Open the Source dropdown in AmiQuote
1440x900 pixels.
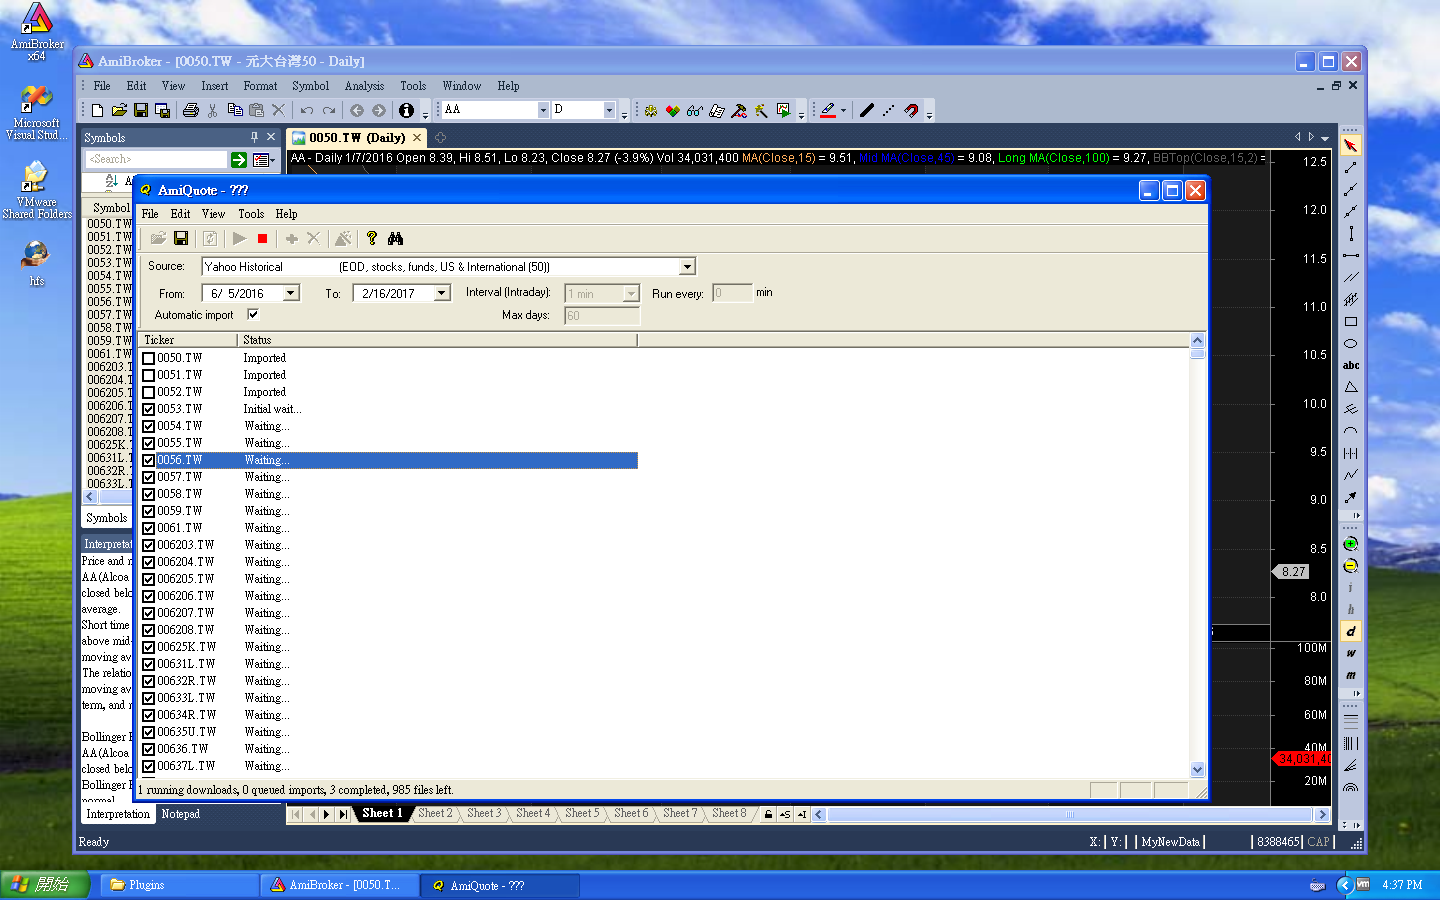point(687,267)
